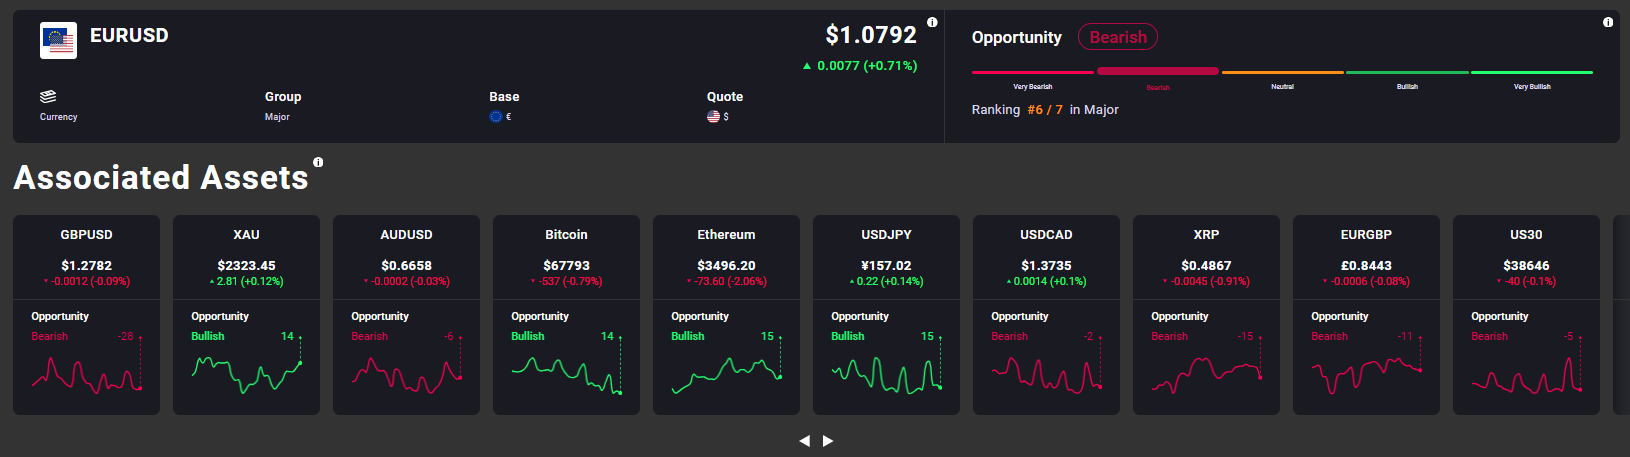1630x457 pixels.
Task: Click the Euro base flag icon
Action: [x=495, y=117]
